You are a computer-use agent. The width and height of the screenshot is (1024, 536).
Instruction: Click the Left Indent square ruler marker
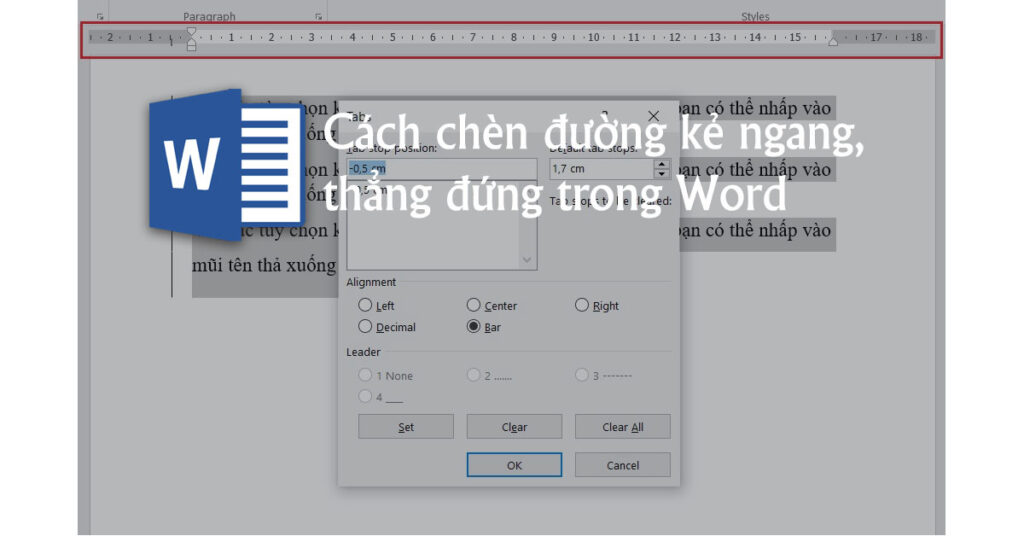pyautogui.click(x=191, y=47)
